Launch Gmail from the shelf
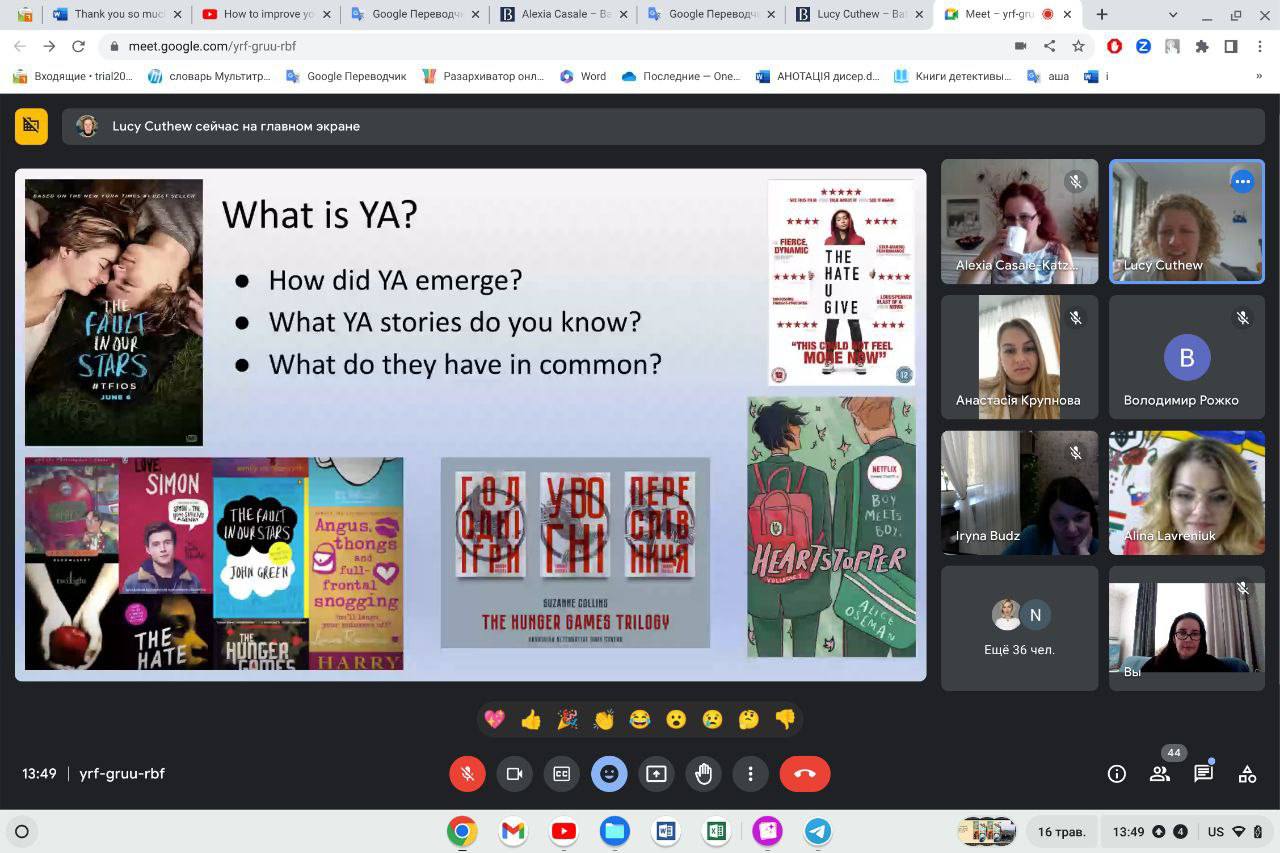Image resolution: width=1280 pixels, height=853 pixels. tap(513, 831)
